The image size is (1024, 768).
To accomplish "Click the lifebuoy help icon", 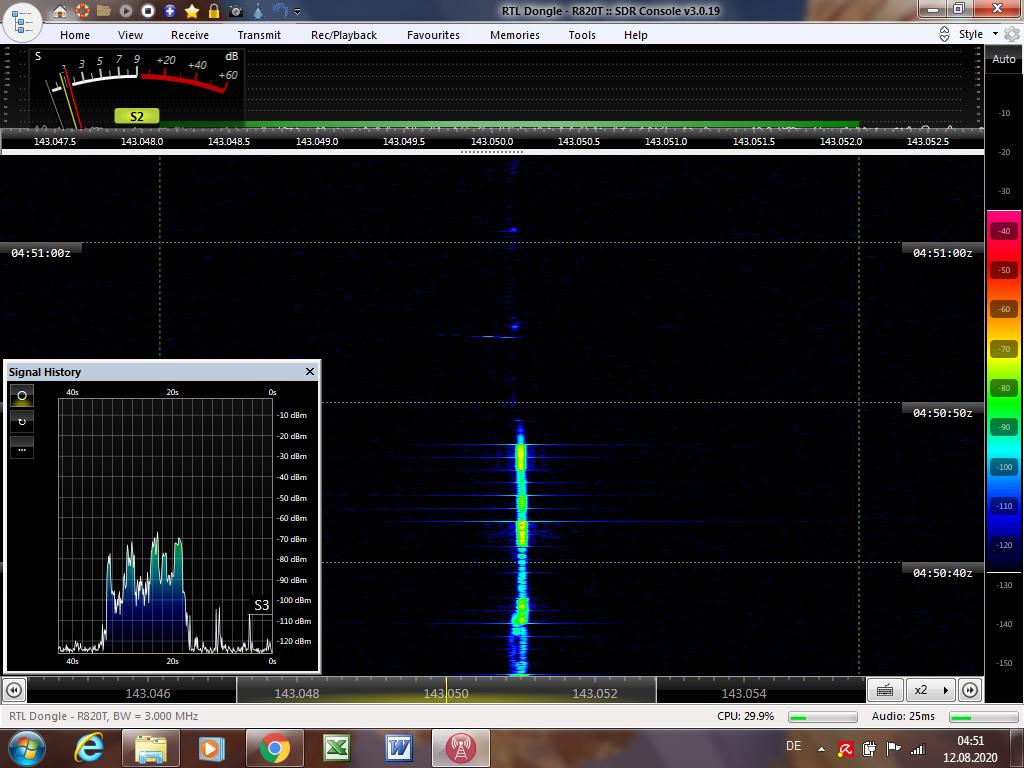I will (x=82, y=10).
